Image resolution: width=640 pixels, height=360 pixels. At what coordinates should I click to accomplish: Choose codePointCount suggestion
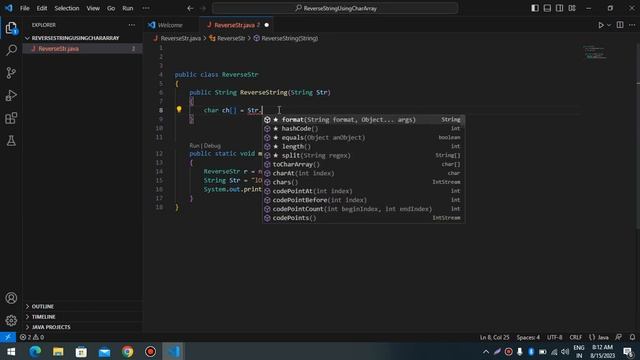(363, 209)
